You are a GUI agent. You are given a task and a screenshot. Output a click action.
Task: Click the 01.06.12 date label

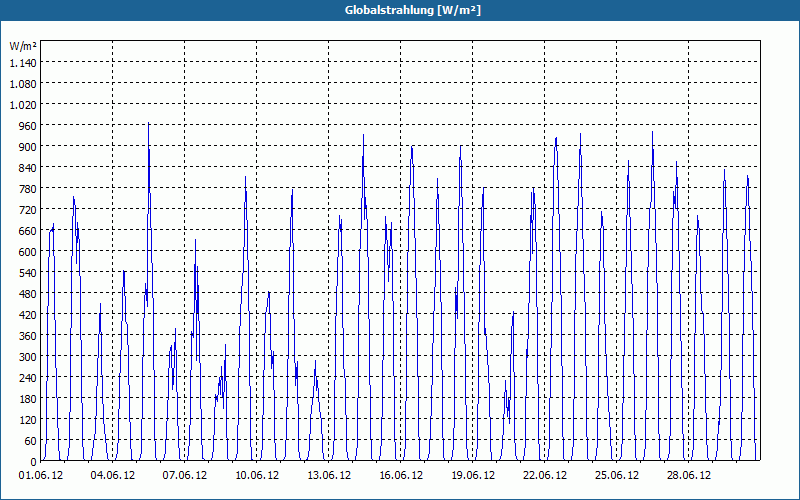point(41,476)
